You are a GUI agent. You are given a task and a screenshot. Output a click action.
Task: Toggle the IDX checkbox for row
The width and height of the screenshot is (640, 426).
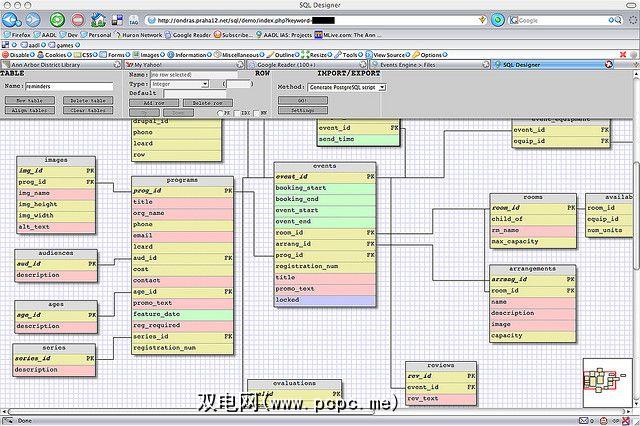(237, 113)
